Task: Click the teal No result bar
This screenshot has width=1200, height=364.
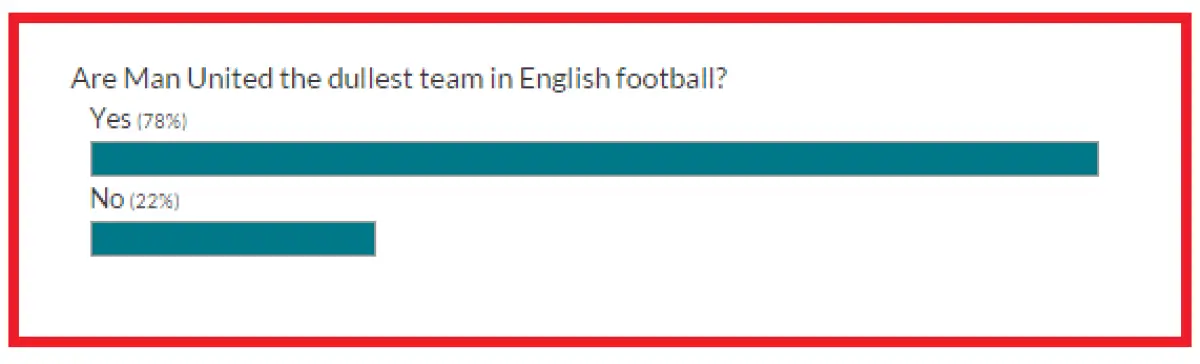Action: pyautogui.click(x=233, y=239)
